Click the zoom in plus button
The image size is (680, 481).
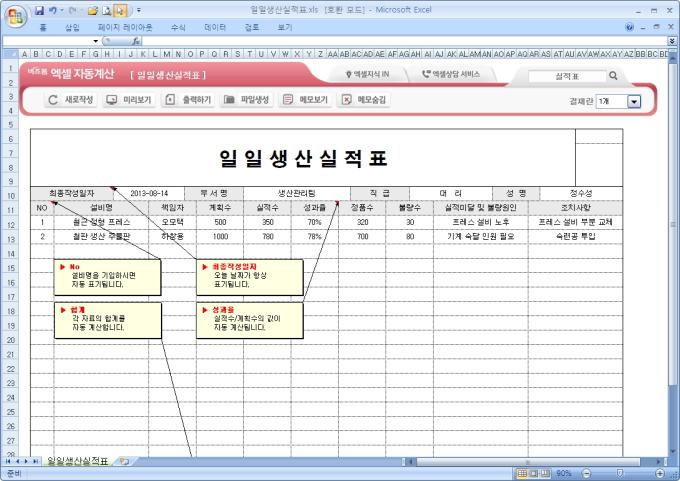(x=660, y=473)
